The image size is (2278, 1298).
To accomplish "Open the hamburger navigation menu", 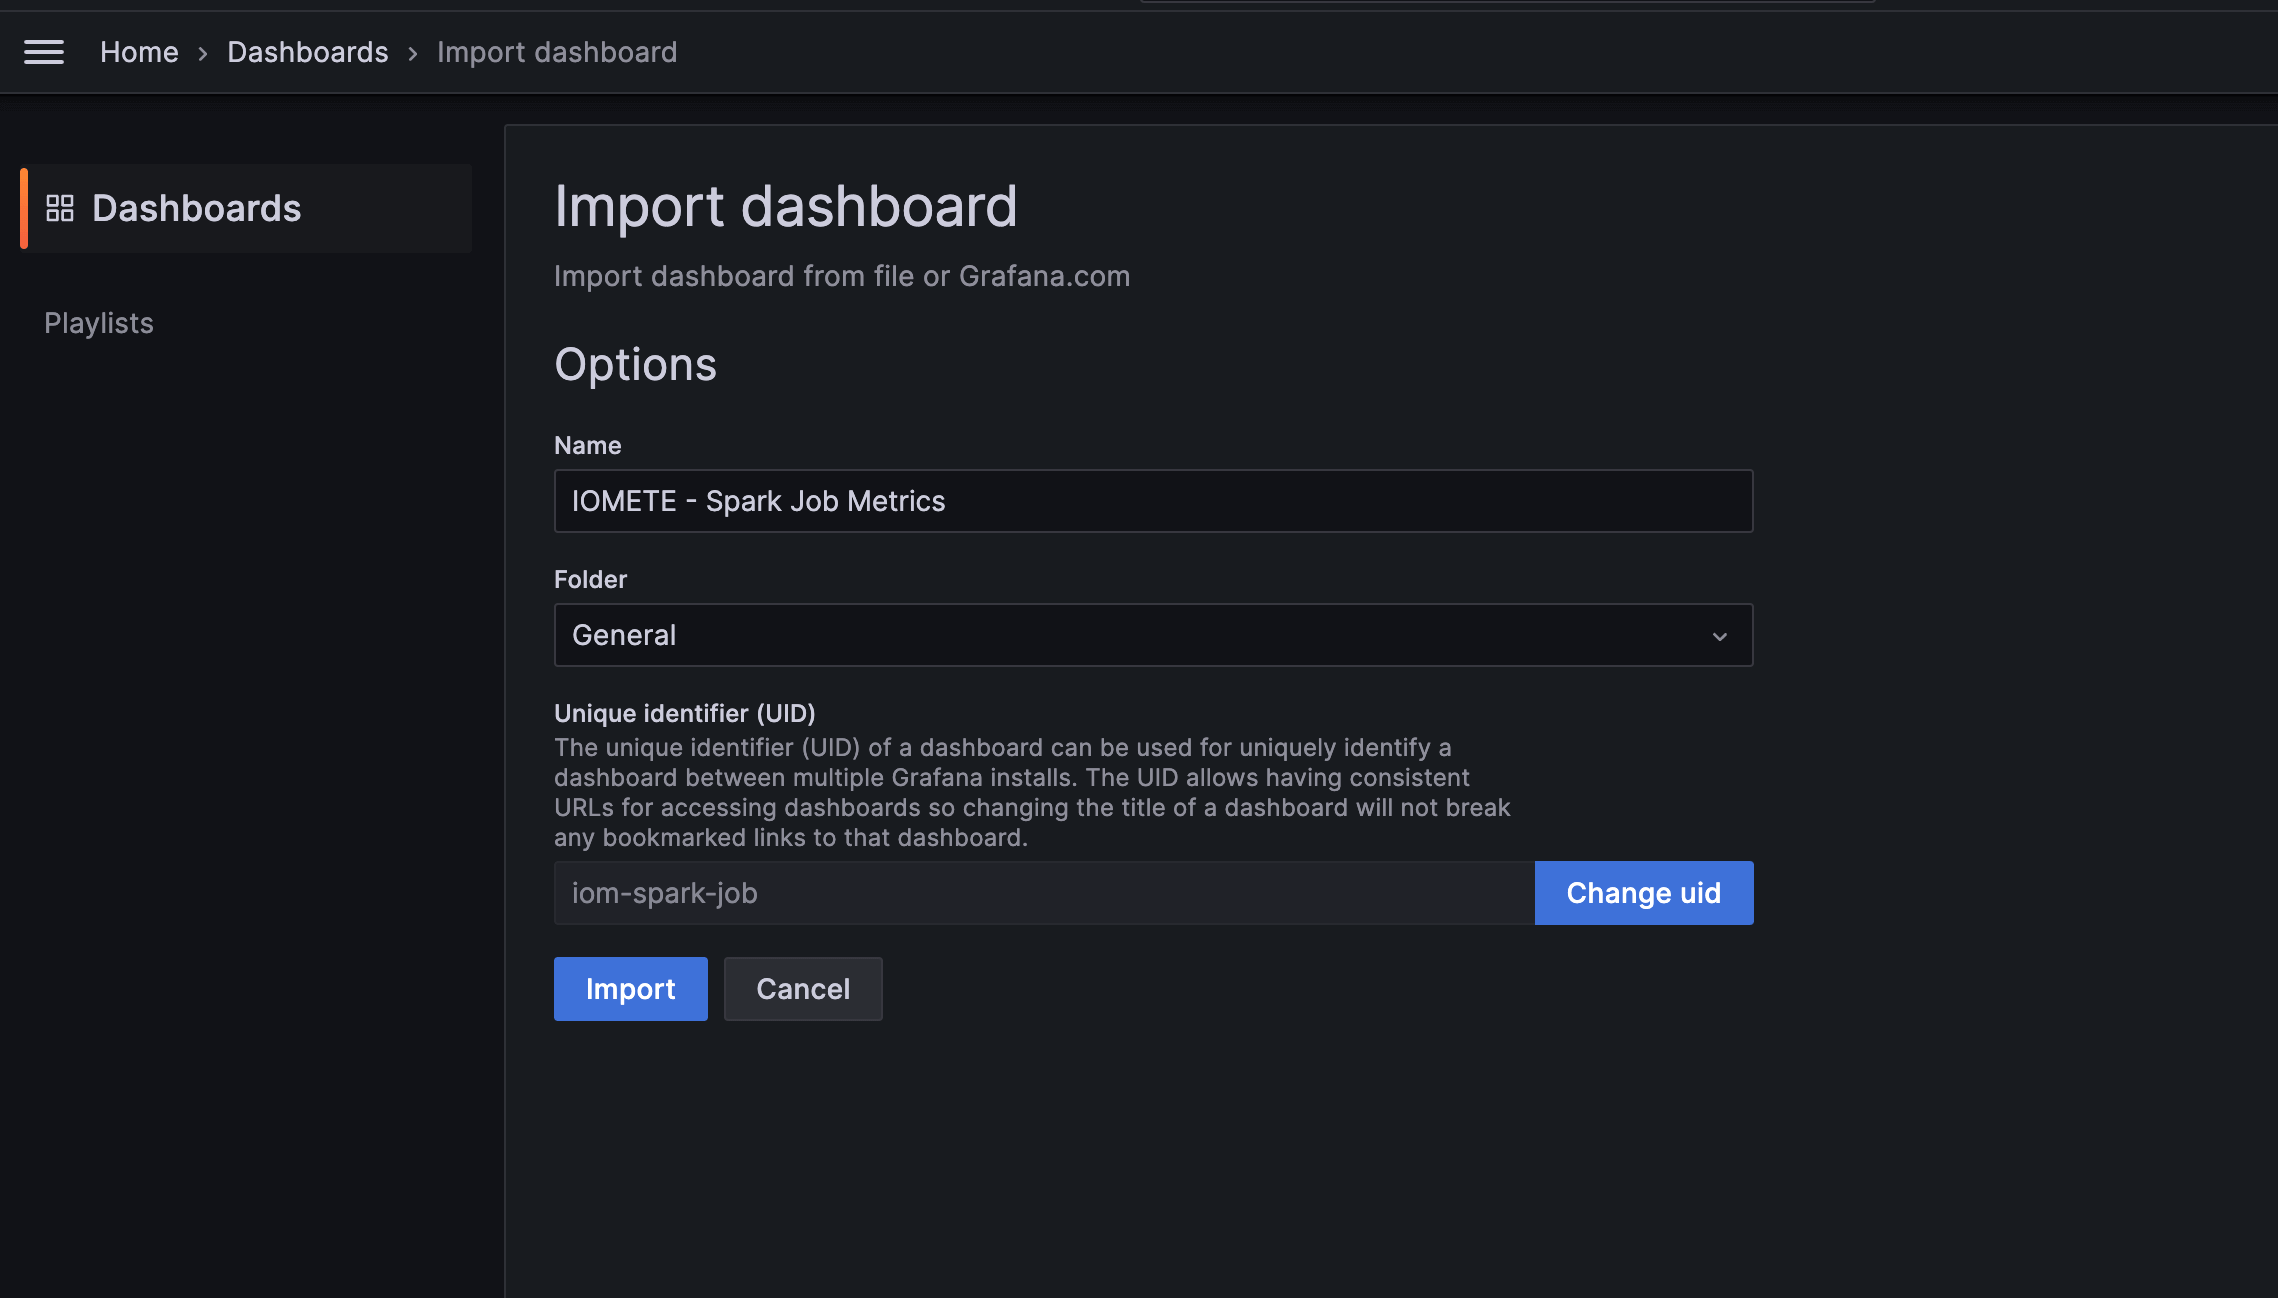I will [44, 52].
